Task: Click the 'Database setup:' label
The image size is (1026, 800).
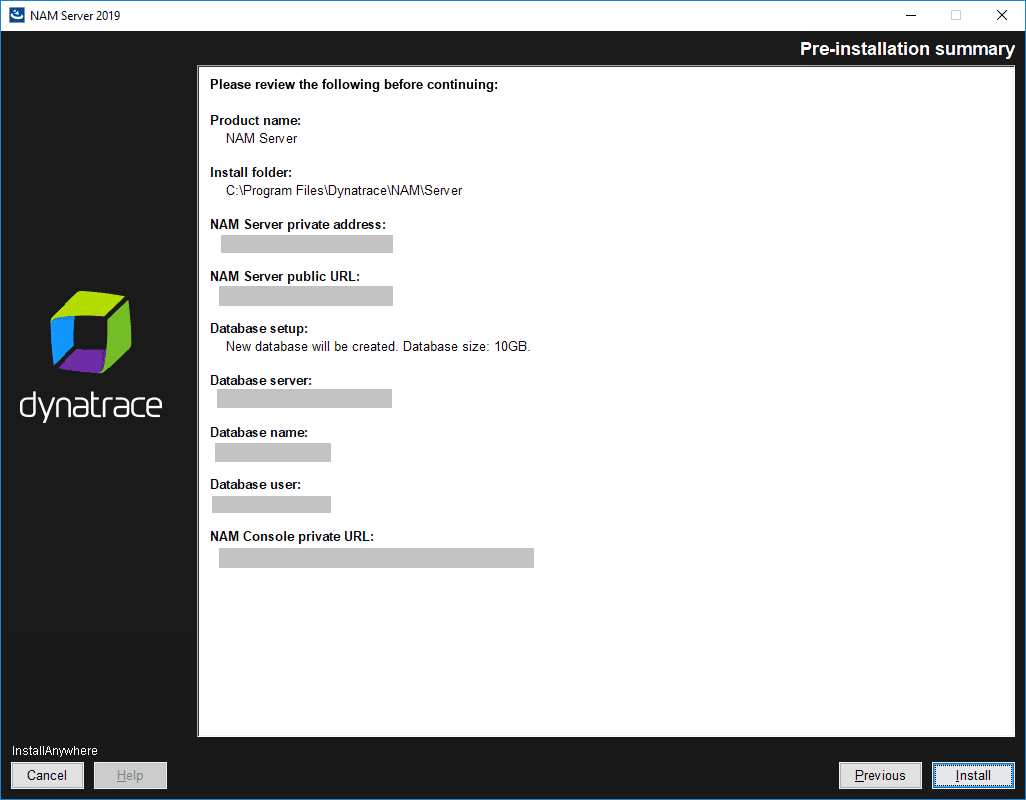Action: (x=259, y=328)
